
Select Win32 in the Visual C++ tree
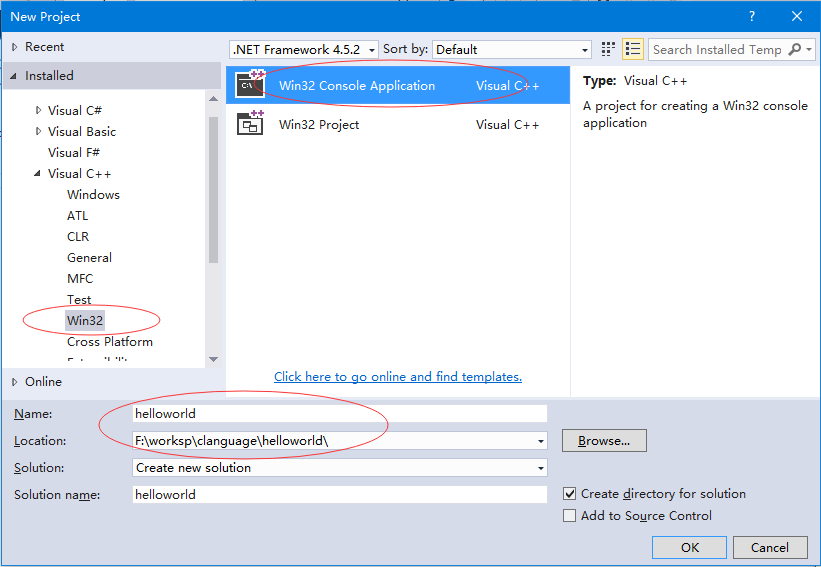(85, 321)
